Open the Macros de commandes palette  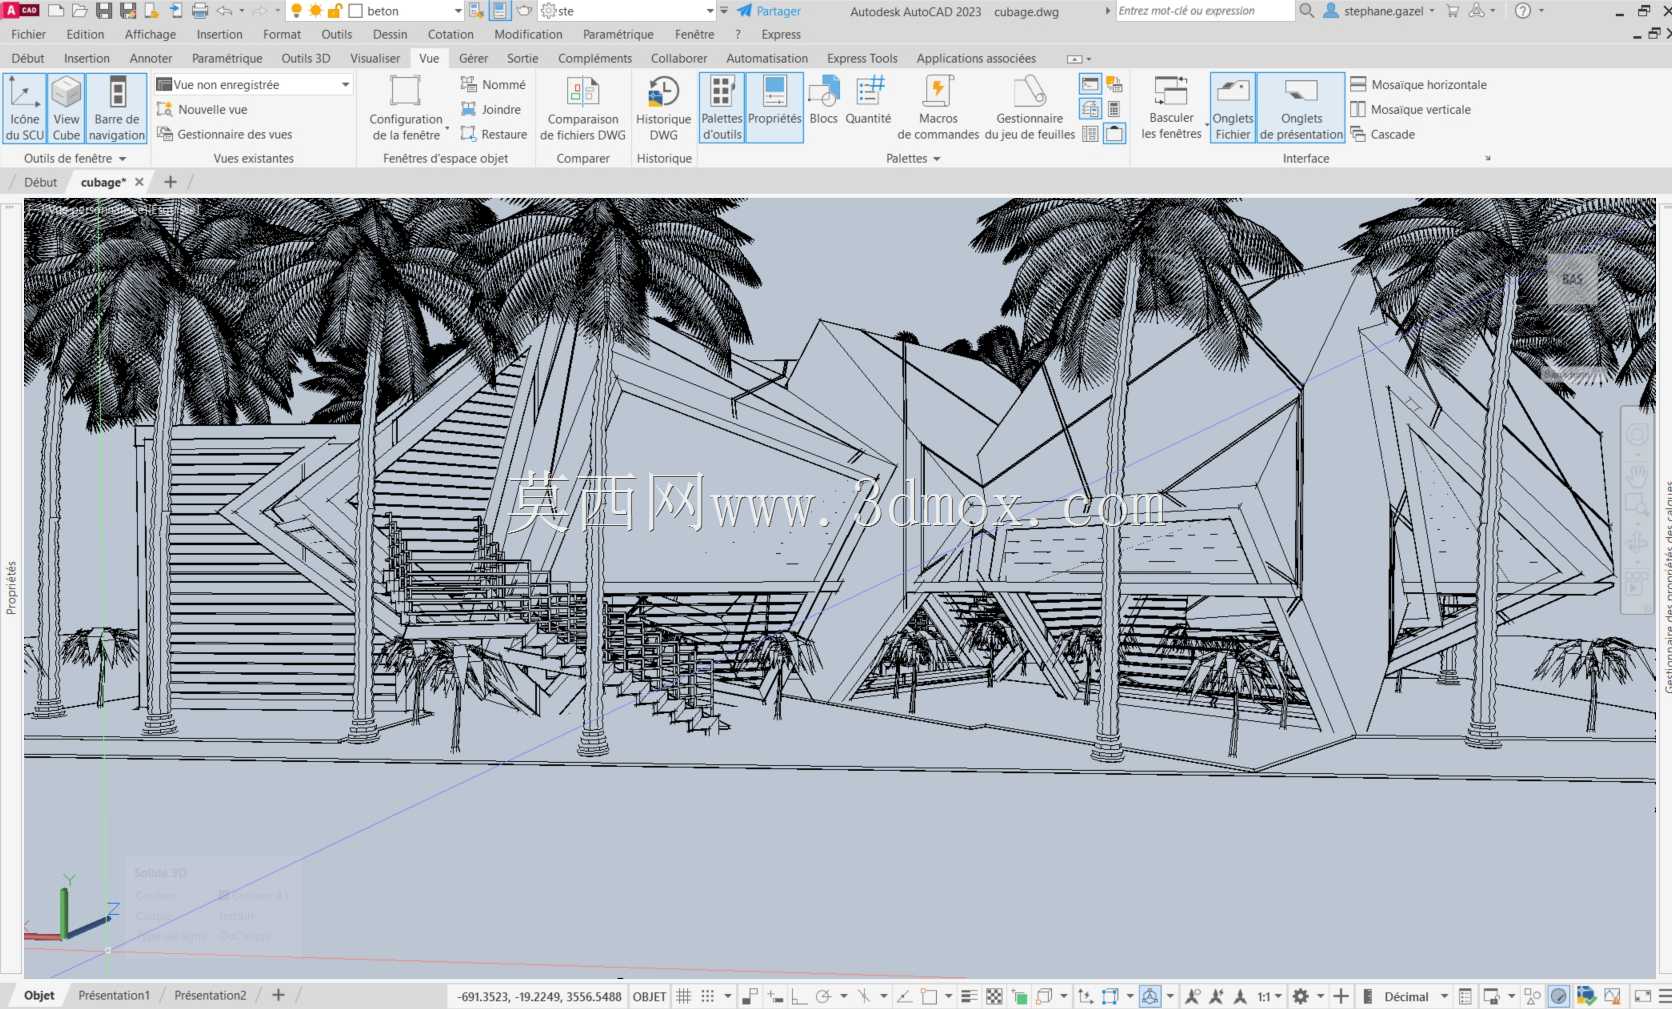click(x=938, y=108)
